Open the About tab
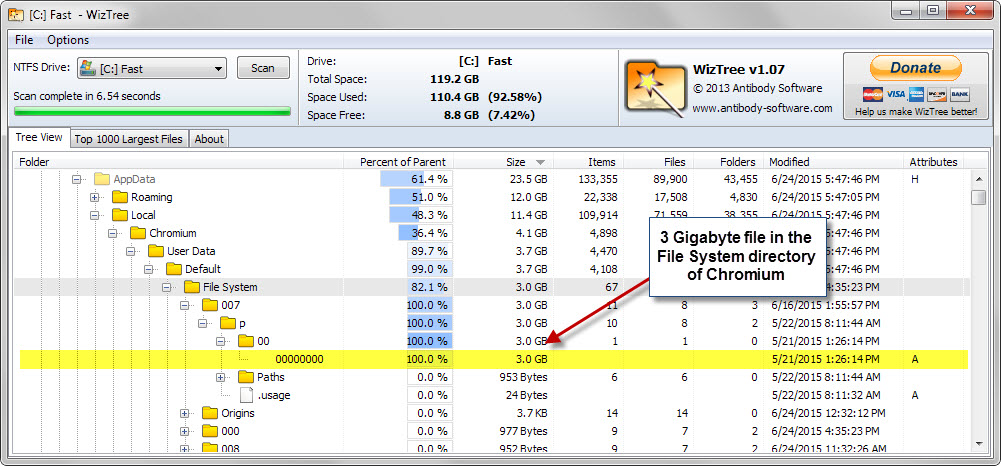 209,139
